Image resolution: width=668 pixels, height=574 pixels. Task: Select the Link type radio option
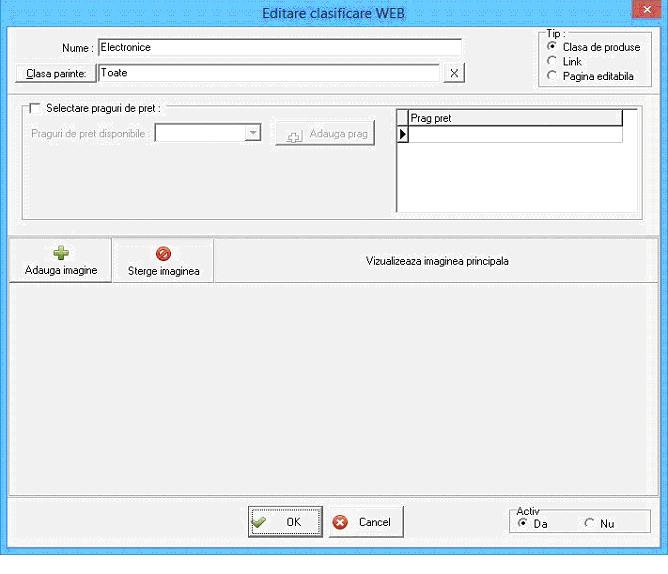pos(552,61)
